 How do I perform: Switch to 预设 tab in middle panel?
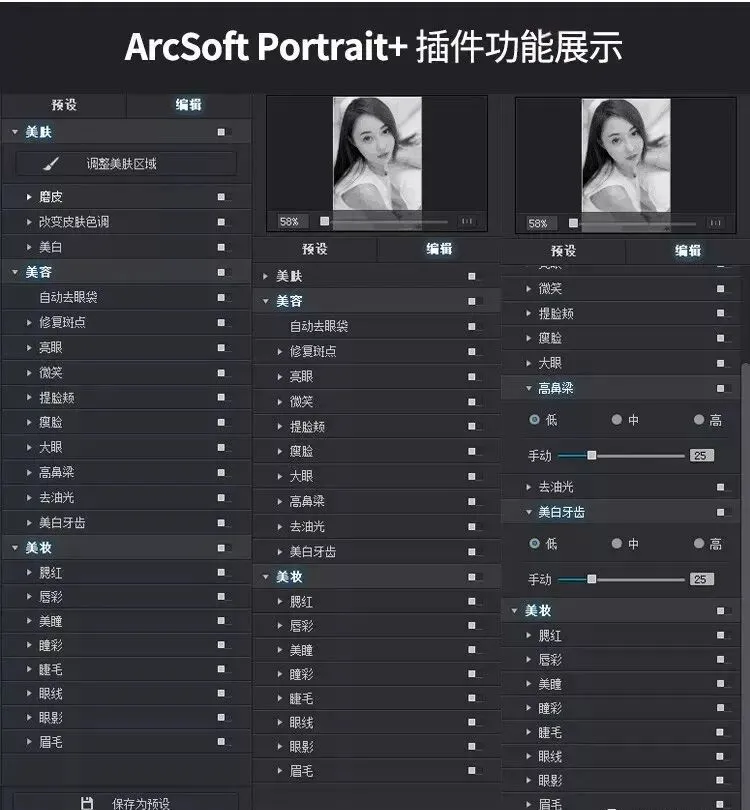click(315, 249)
